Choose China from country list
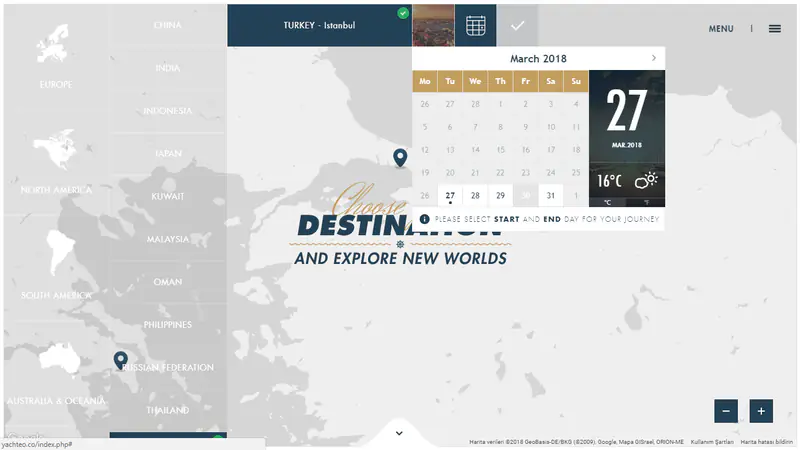The height and width of the screenshot is (450, 800). click(x=167, y=25)
